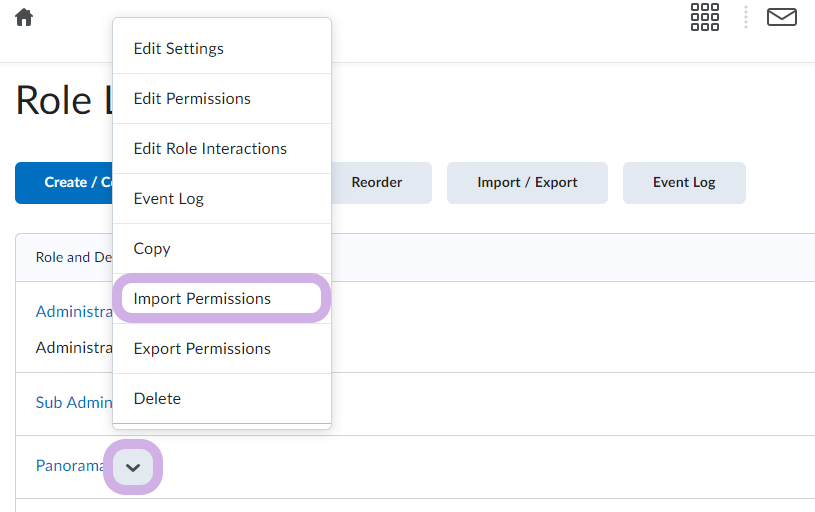Open Event Log from context menu
Viewport: 815px width, 512px height.
pyautogui.click(x=169, y=198)
